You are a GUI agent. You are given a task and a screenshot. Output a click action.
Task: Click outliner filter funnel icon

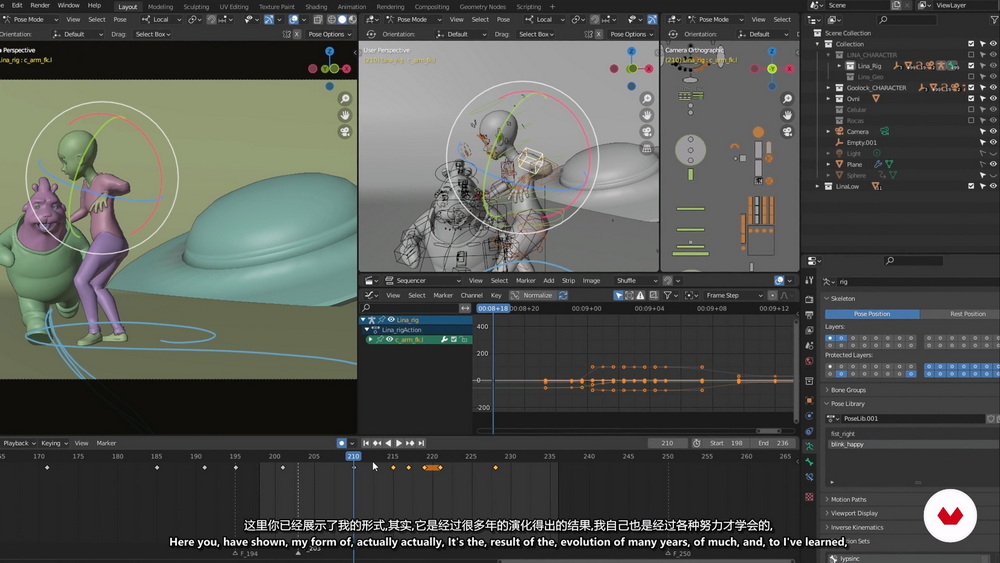tap(994, 20)
